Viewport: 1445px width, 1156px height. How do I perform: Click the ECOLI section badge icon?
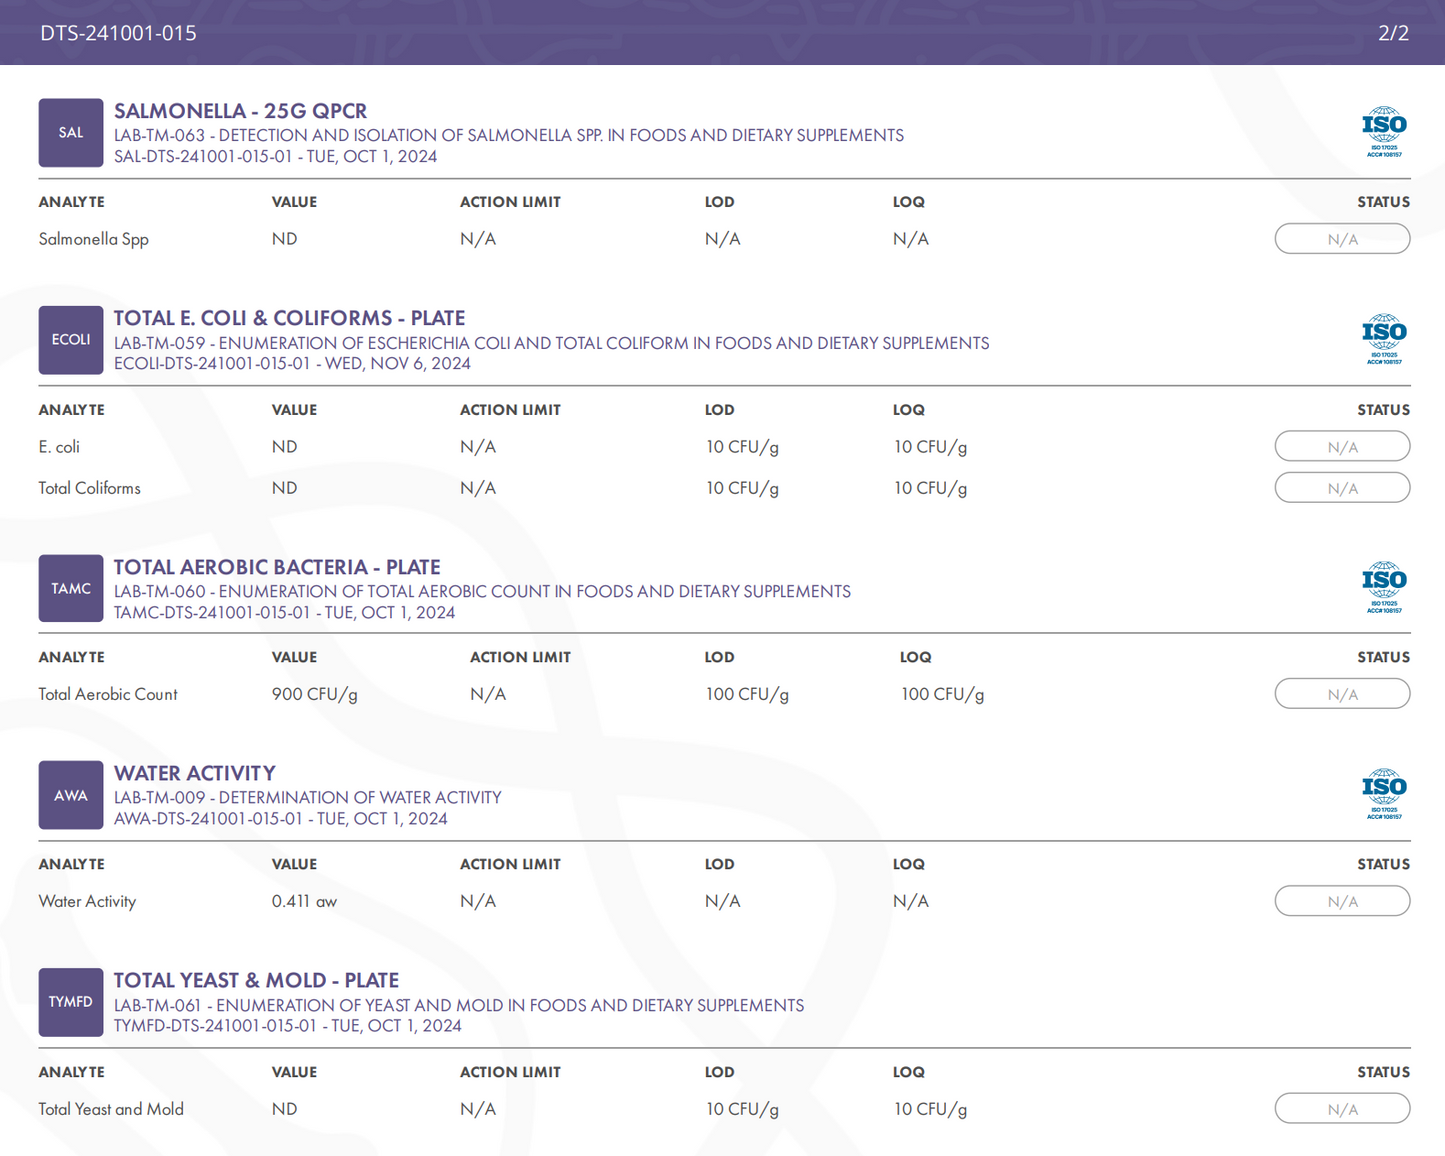(x=70, y=340)
